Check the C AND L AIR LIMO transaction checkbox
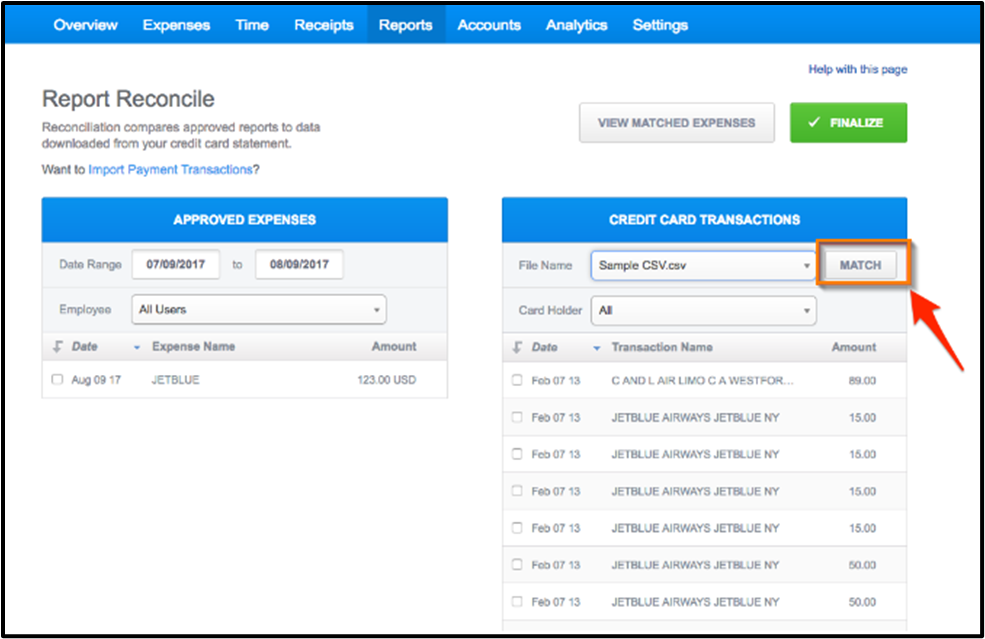Image resolution: width=985 pixels, height=639 pixels. coord(517,380)
